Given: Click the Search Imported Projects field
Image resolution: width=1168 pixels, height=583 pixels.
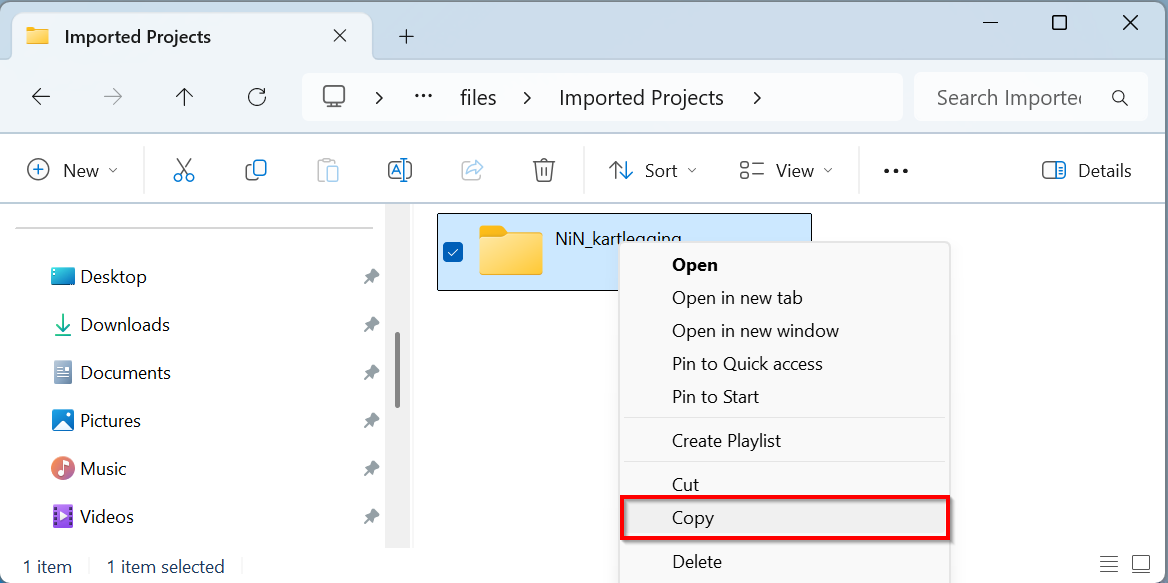Looking at the screenshot, I should 1008,98.
